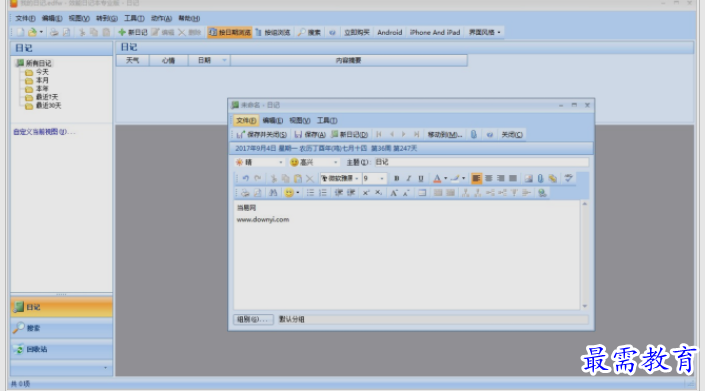The width and height of the screenshot is (705, 391).
Task: Open the diary editor File menu
Action: pos(246,120)
